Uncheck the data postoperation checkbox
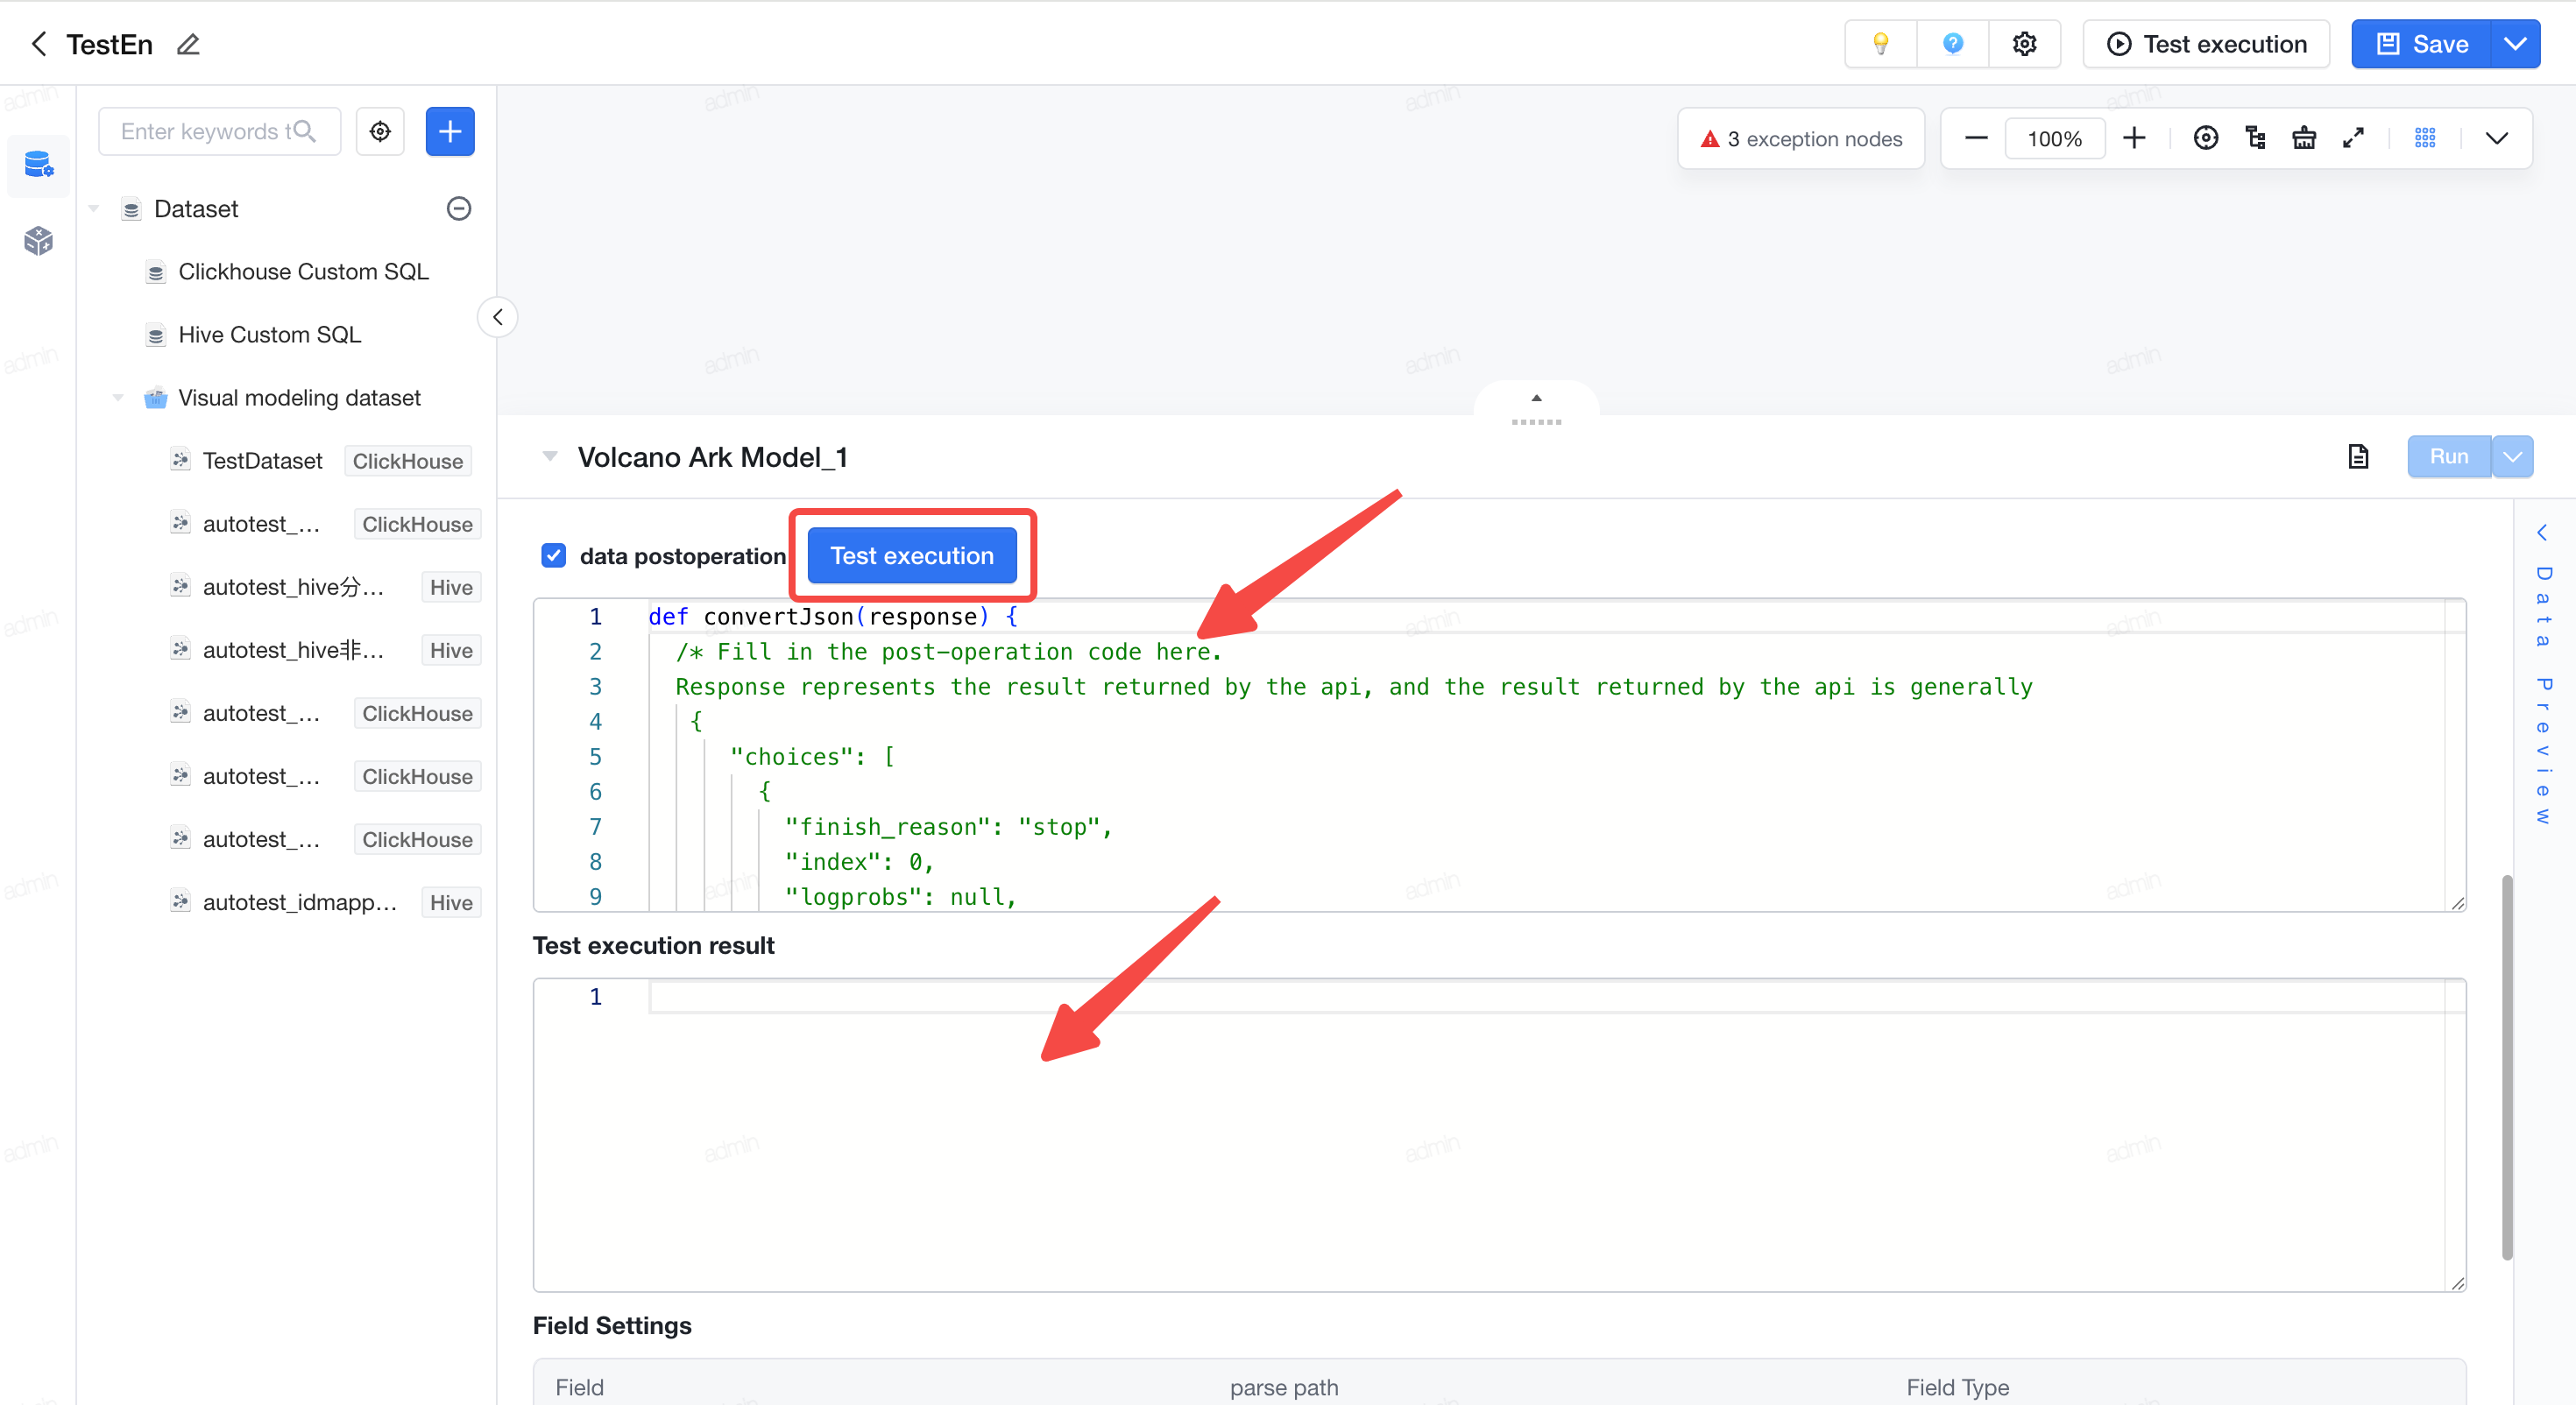The image size is (2576, 1405). tap(553, 555)
